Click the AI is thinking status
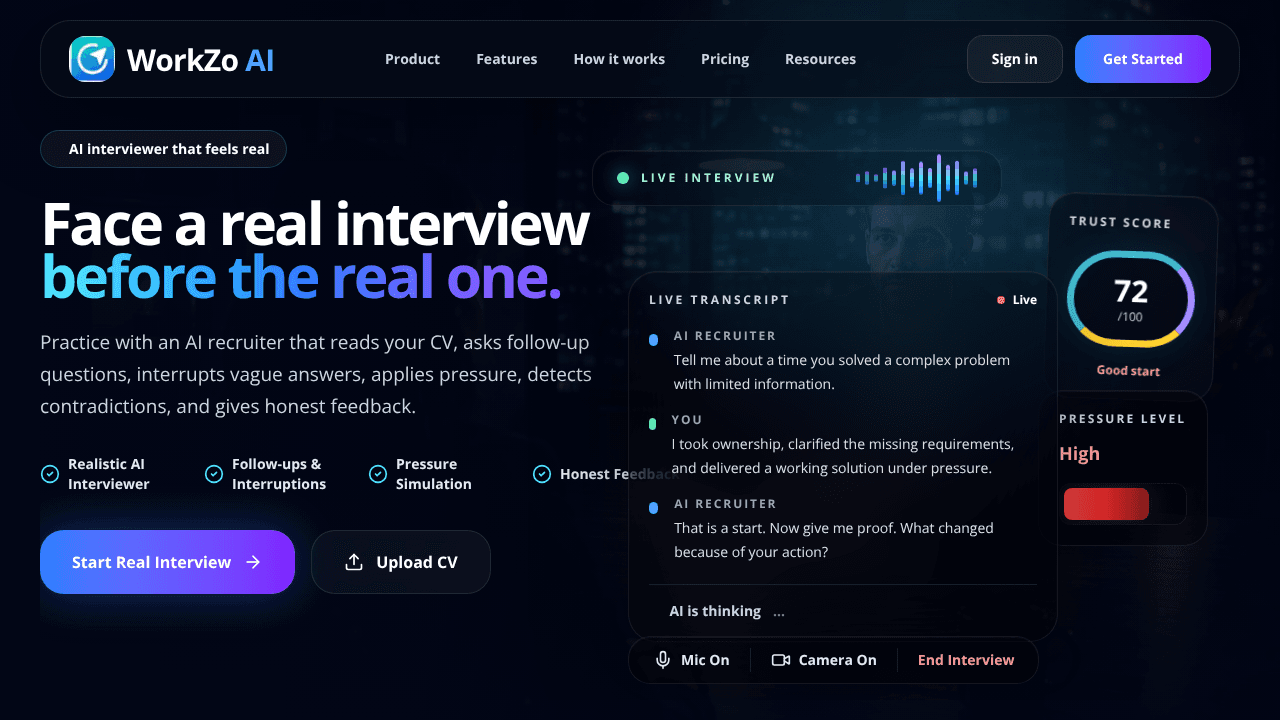Viewport: 1280px width, 720px height. [x=727, y=611]
